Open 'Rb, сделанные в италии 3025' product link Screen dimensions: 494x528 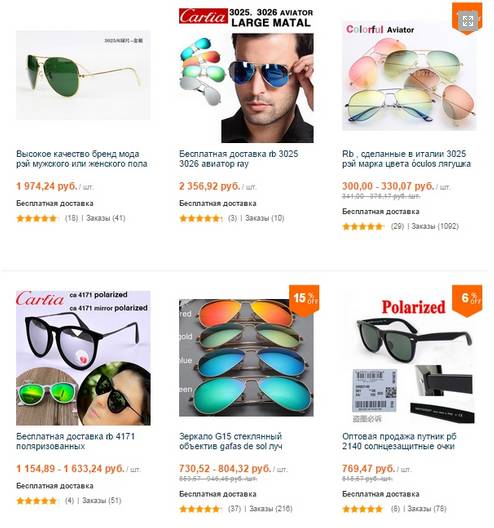tap(406, 159)
